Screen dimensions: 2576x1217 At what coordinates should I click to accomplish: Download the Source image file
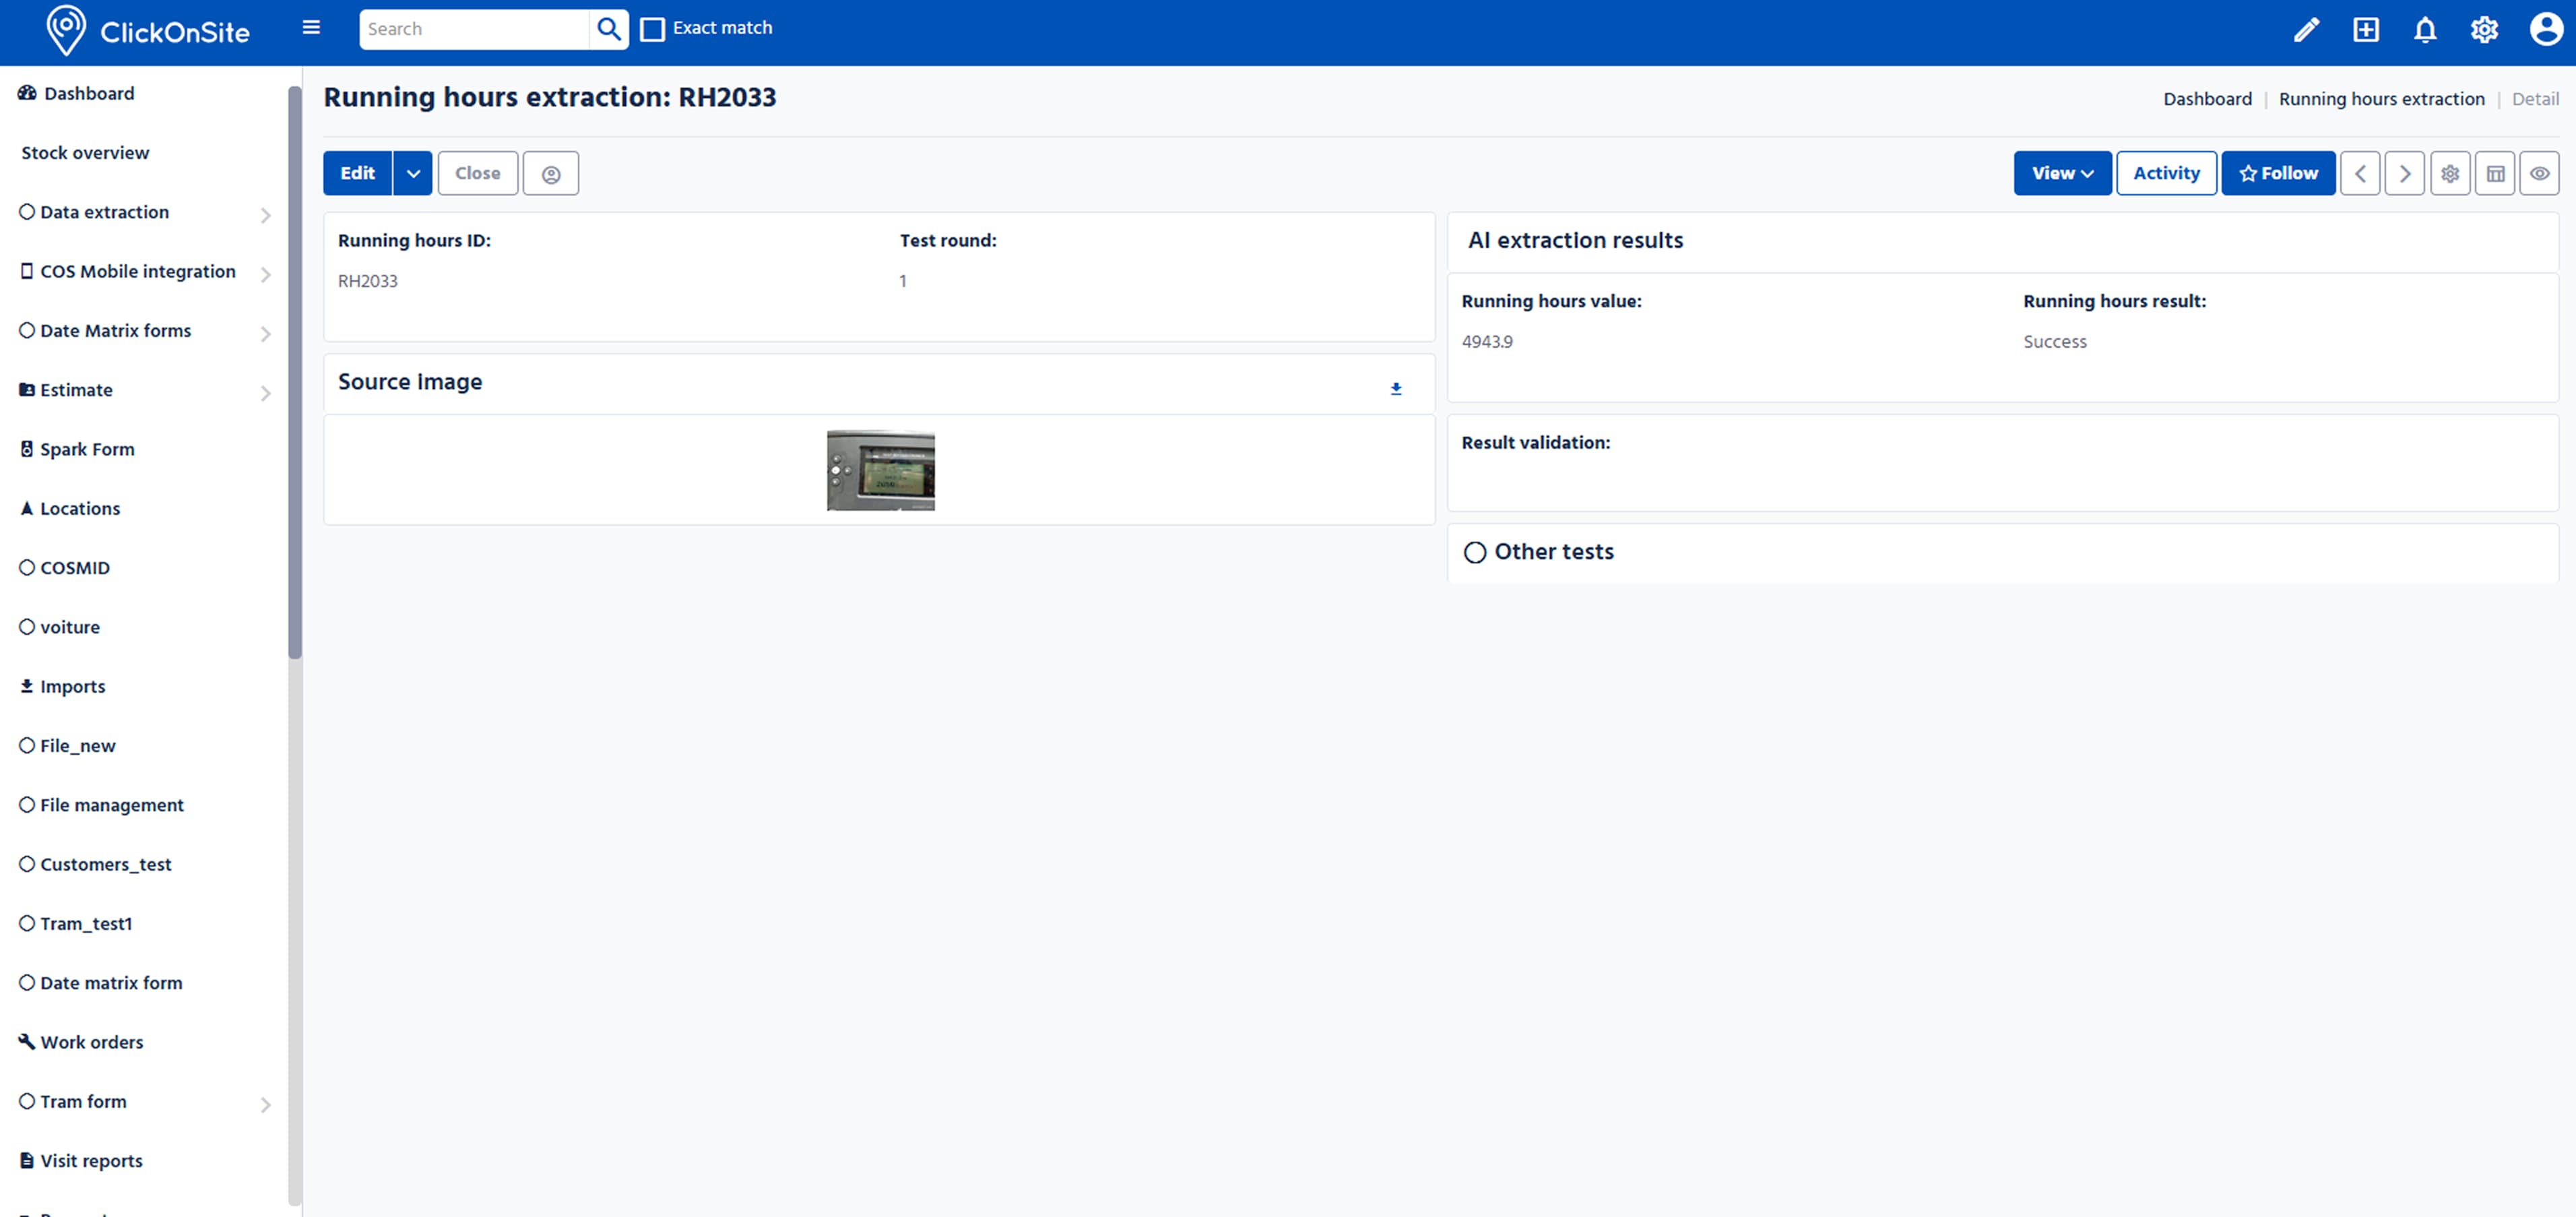pos(1396,388)
